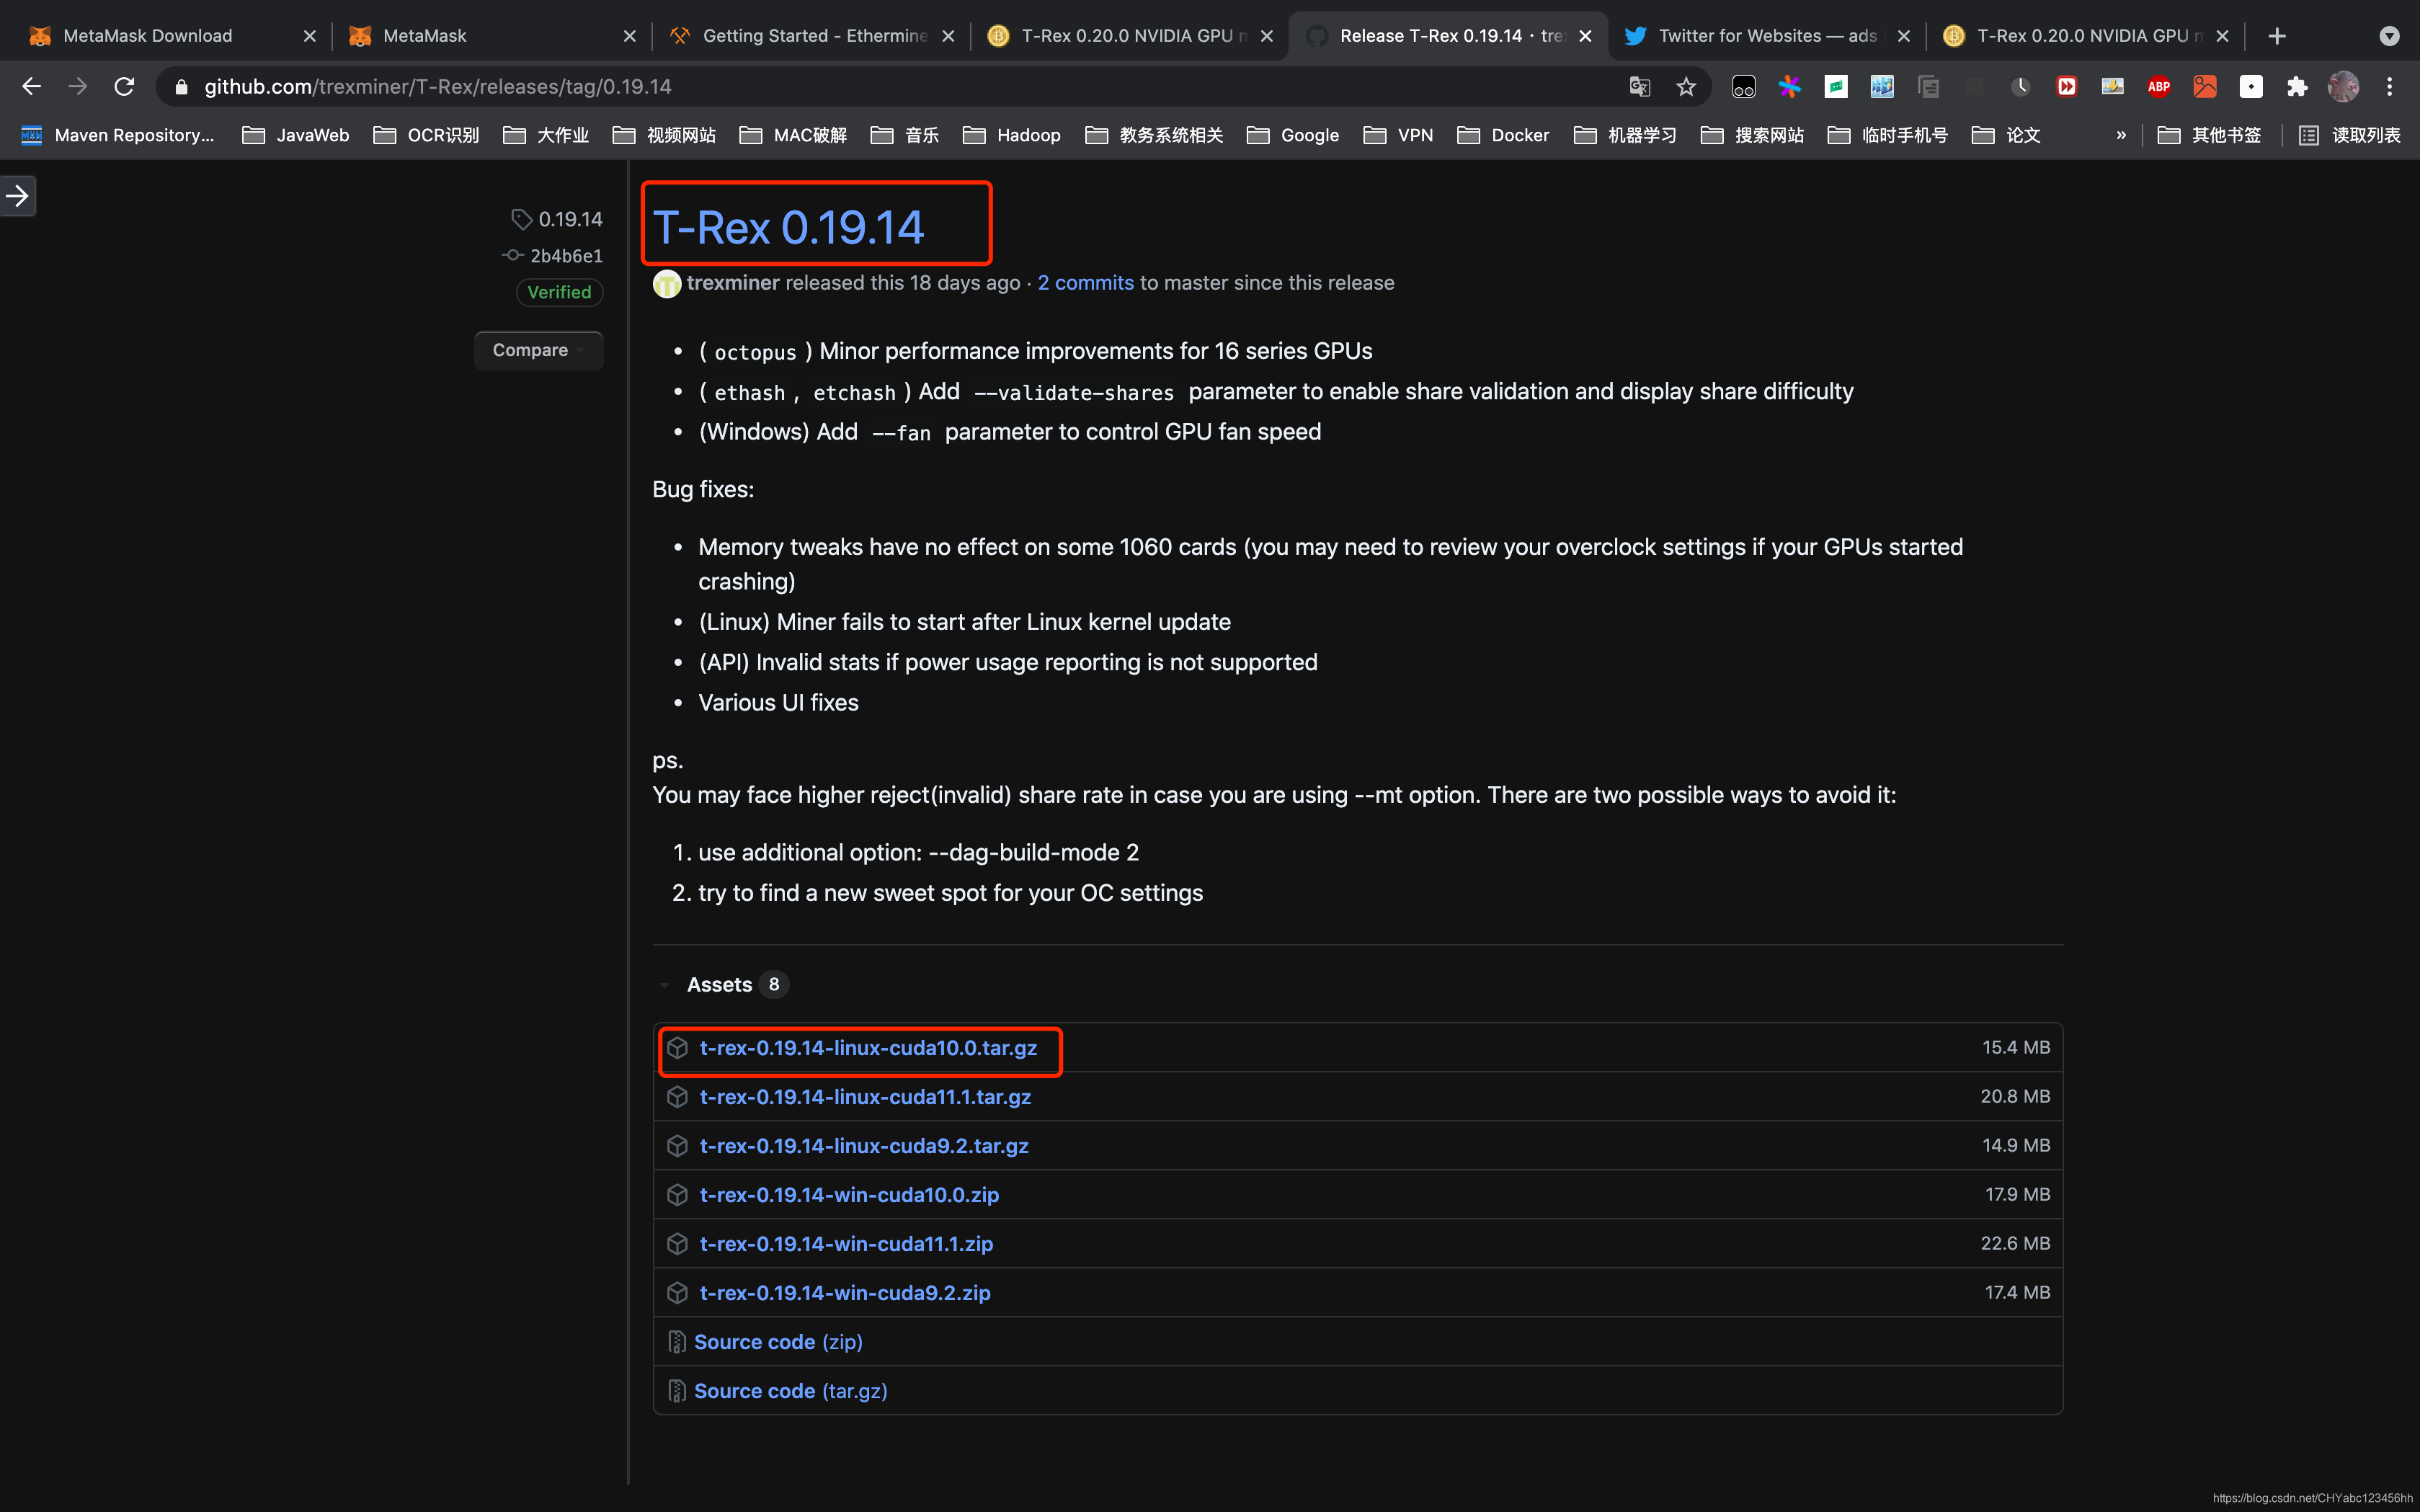This screenshot has height=1512, width=2420.
Task: Click the package icon beside linux-cuda10.0.tar.gz
Action: [677, 1048]
